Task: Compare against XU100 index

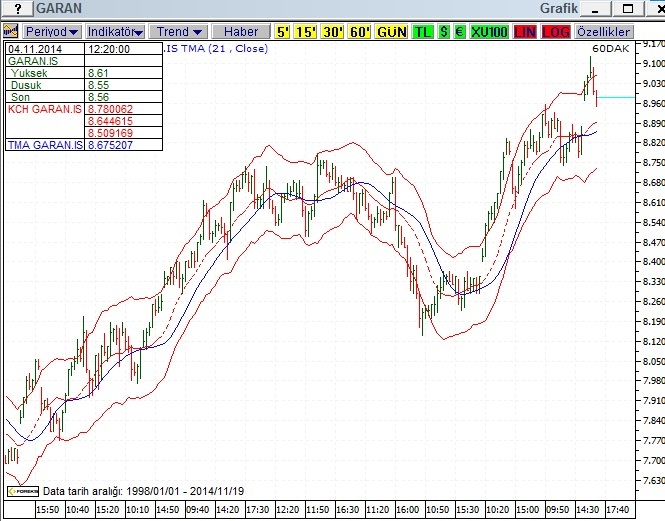Action: click(x=489, y=32)
